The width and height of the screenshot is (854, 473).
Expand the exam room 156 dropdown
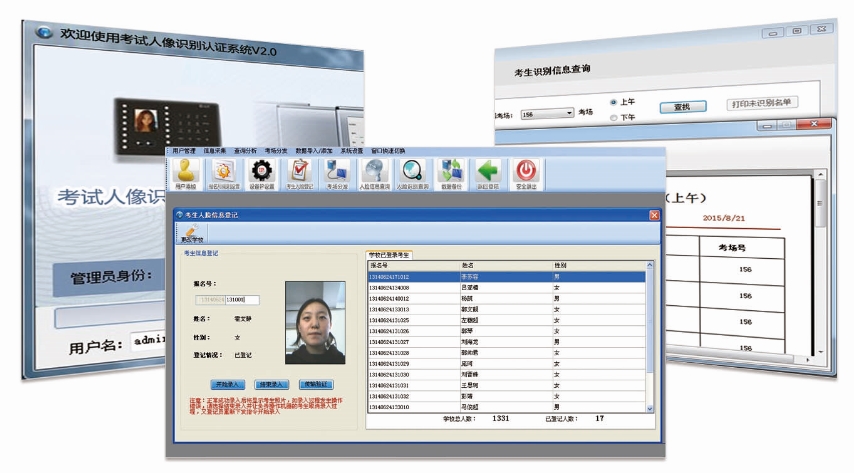569,113
